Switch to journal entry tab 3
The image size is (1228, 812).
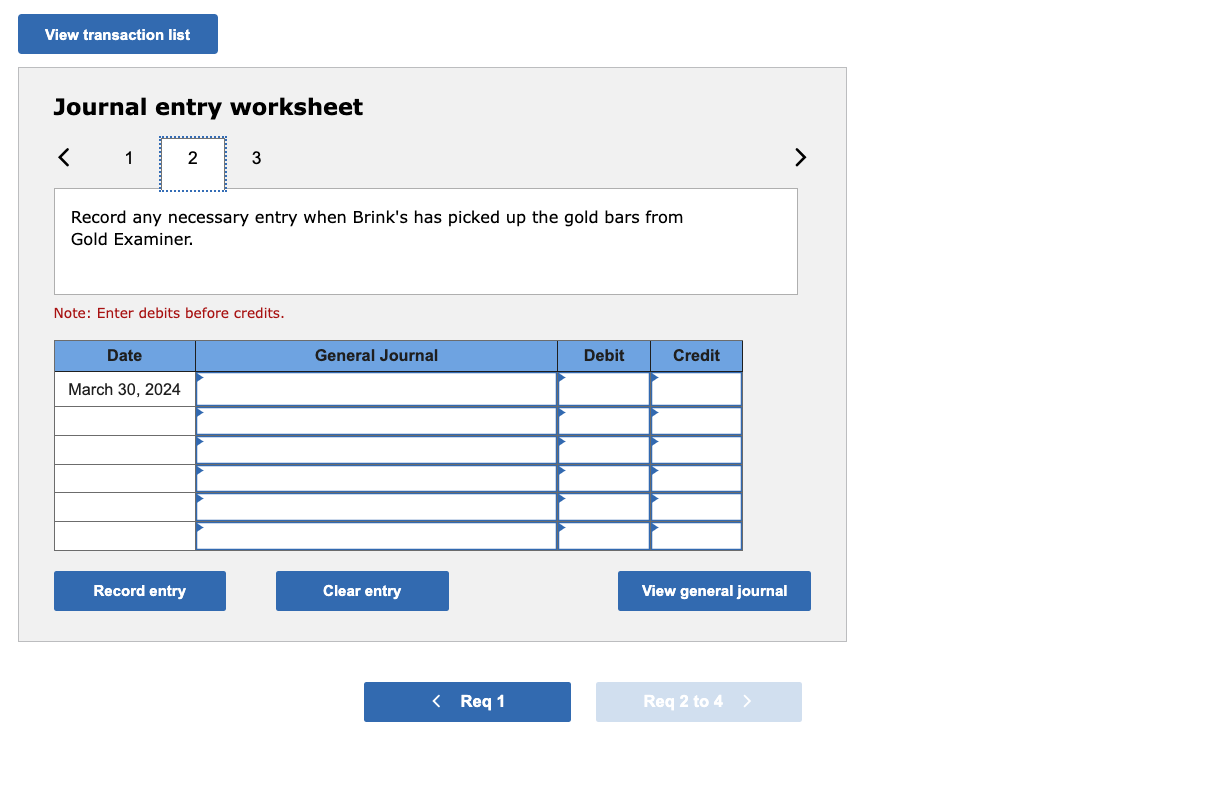(256, 158)
